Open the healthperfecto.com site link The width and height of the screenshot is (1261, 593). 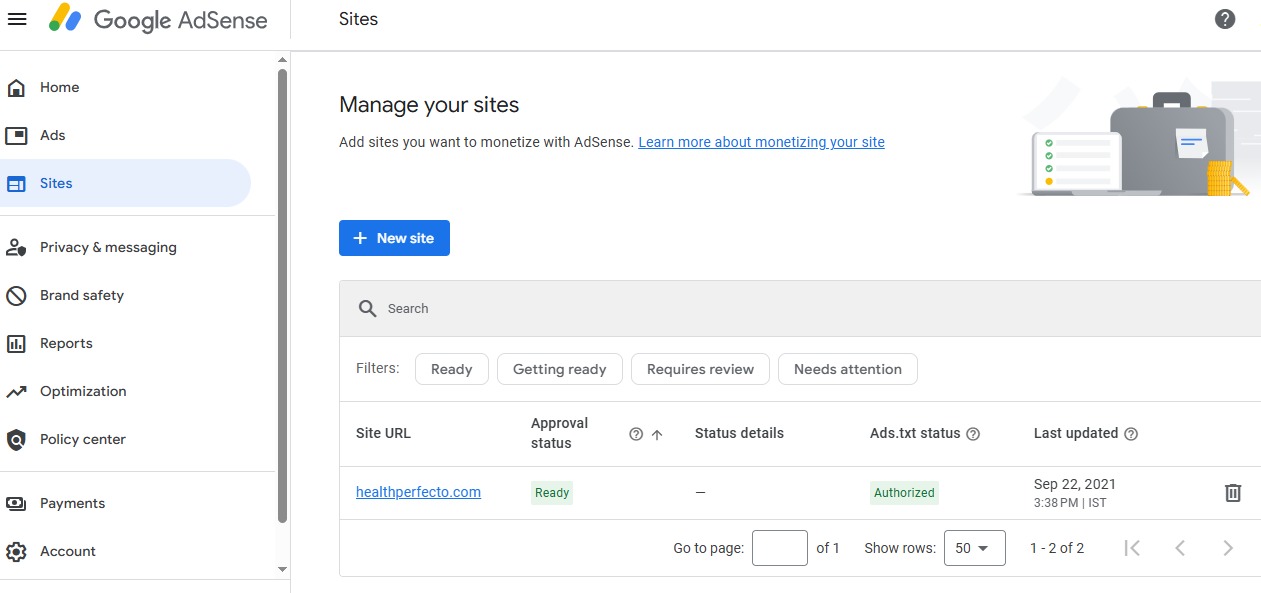point(418,492)
